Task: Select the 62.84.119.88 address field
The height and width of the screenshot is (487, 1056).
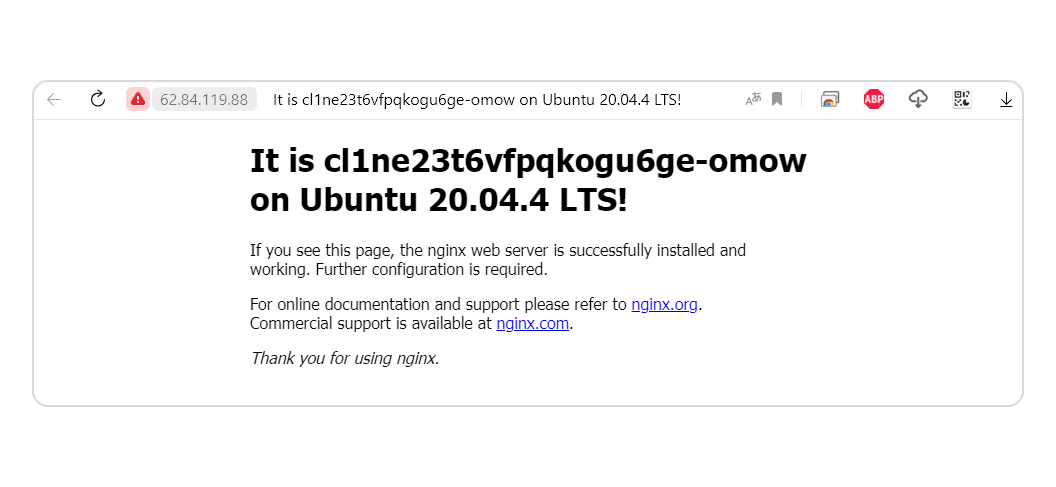Action: click(x=204, y=99)
